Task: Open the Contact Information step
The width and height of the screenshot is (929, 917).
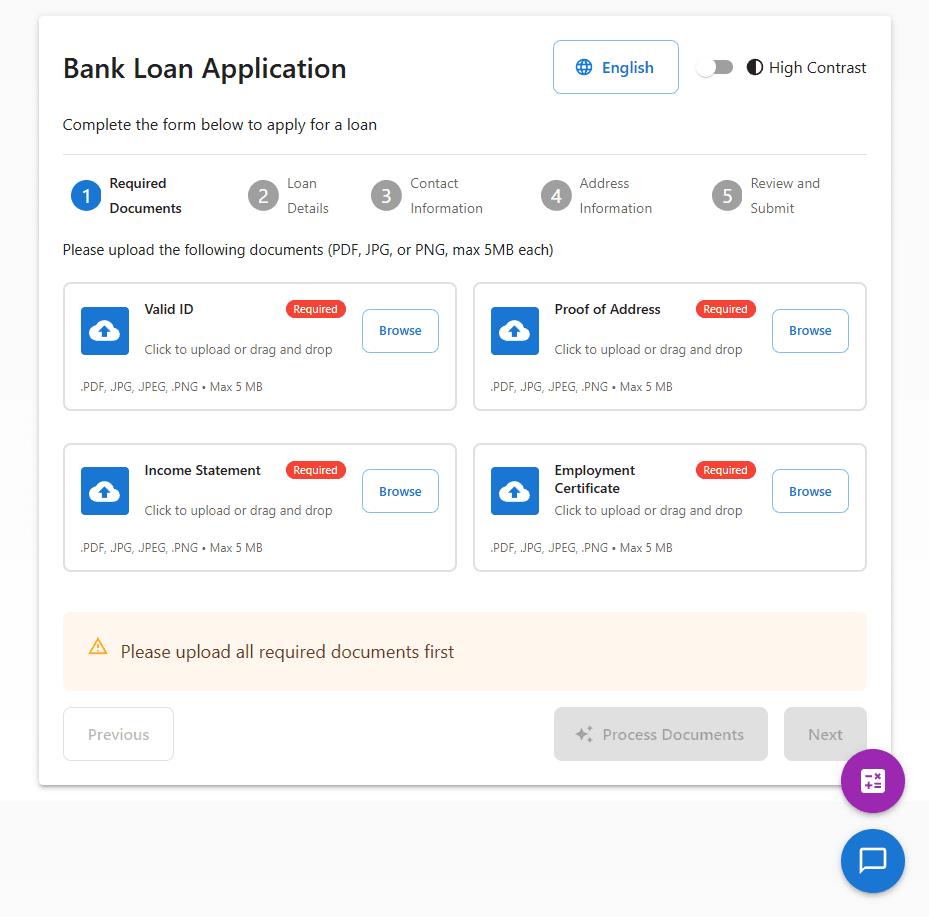Action: (x=386, y=196)
